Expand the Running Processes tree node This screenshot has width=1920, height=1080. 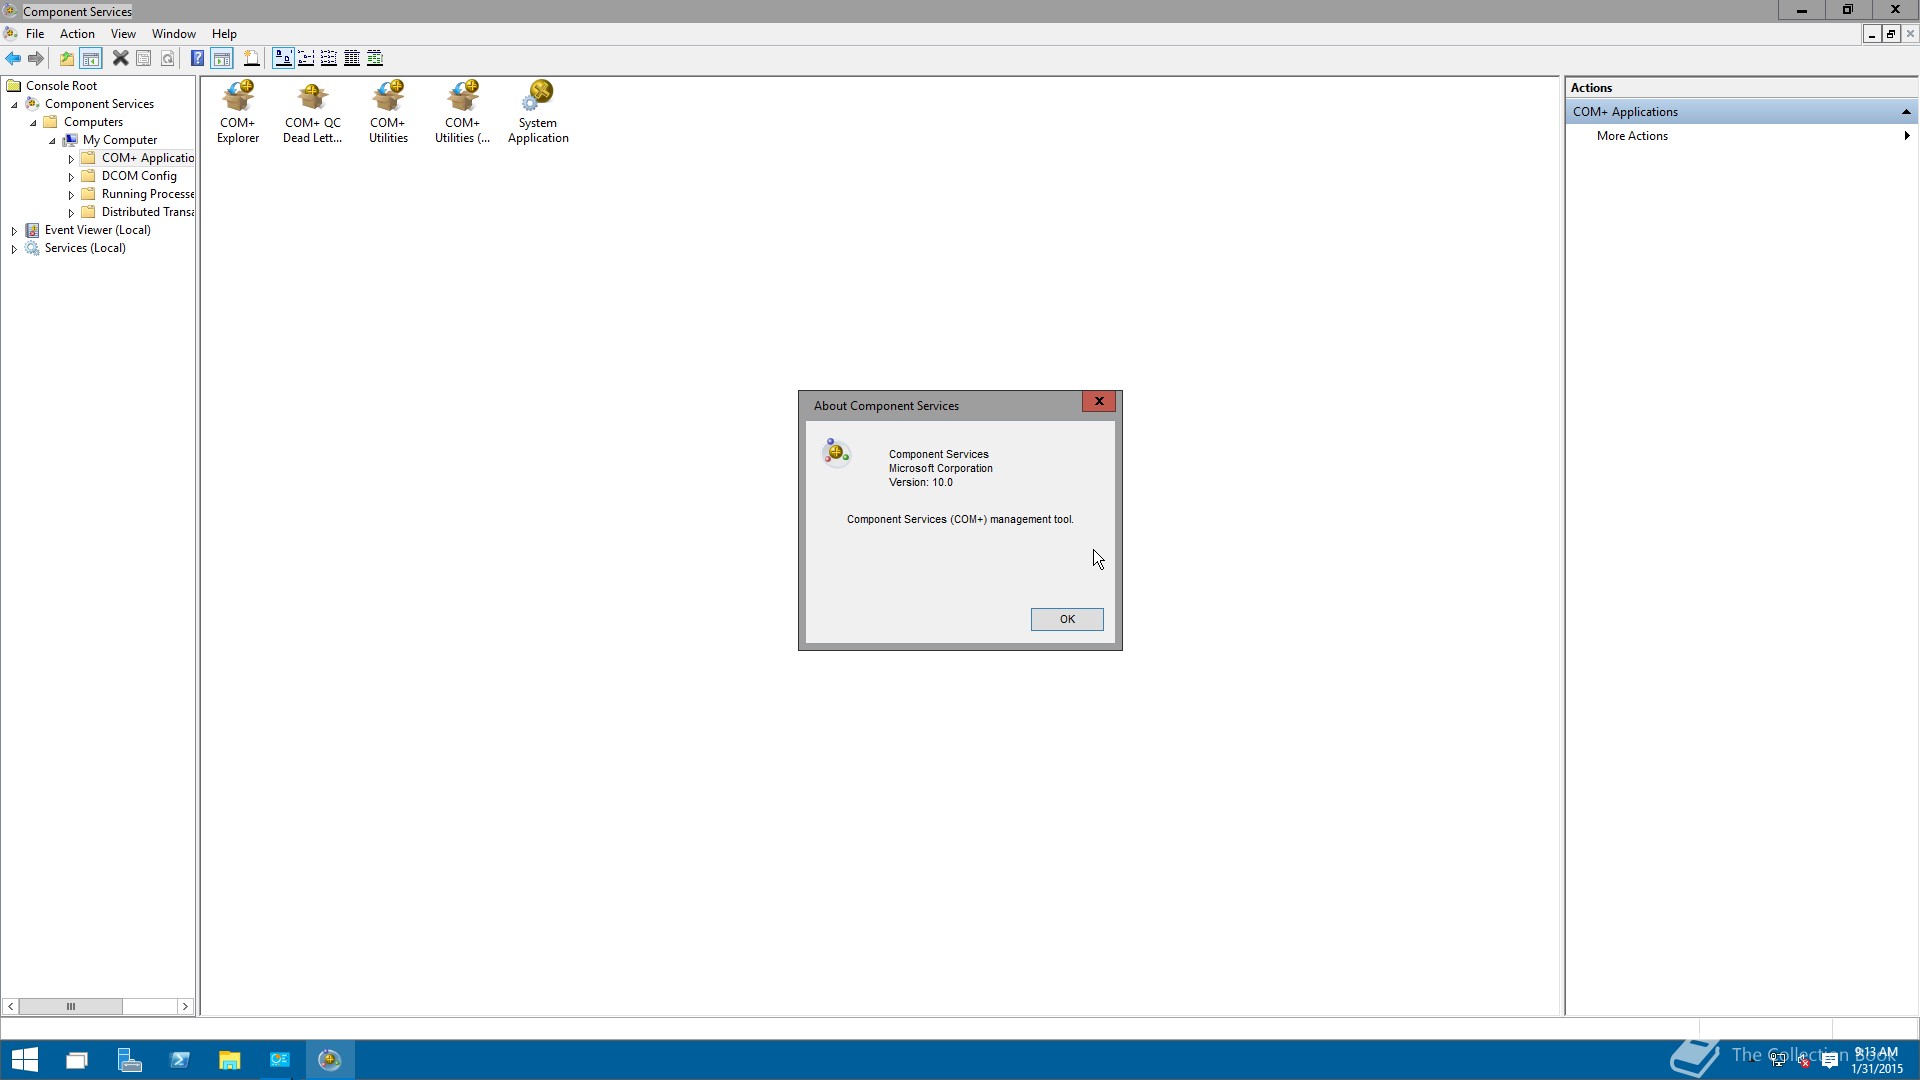[71, 195]
